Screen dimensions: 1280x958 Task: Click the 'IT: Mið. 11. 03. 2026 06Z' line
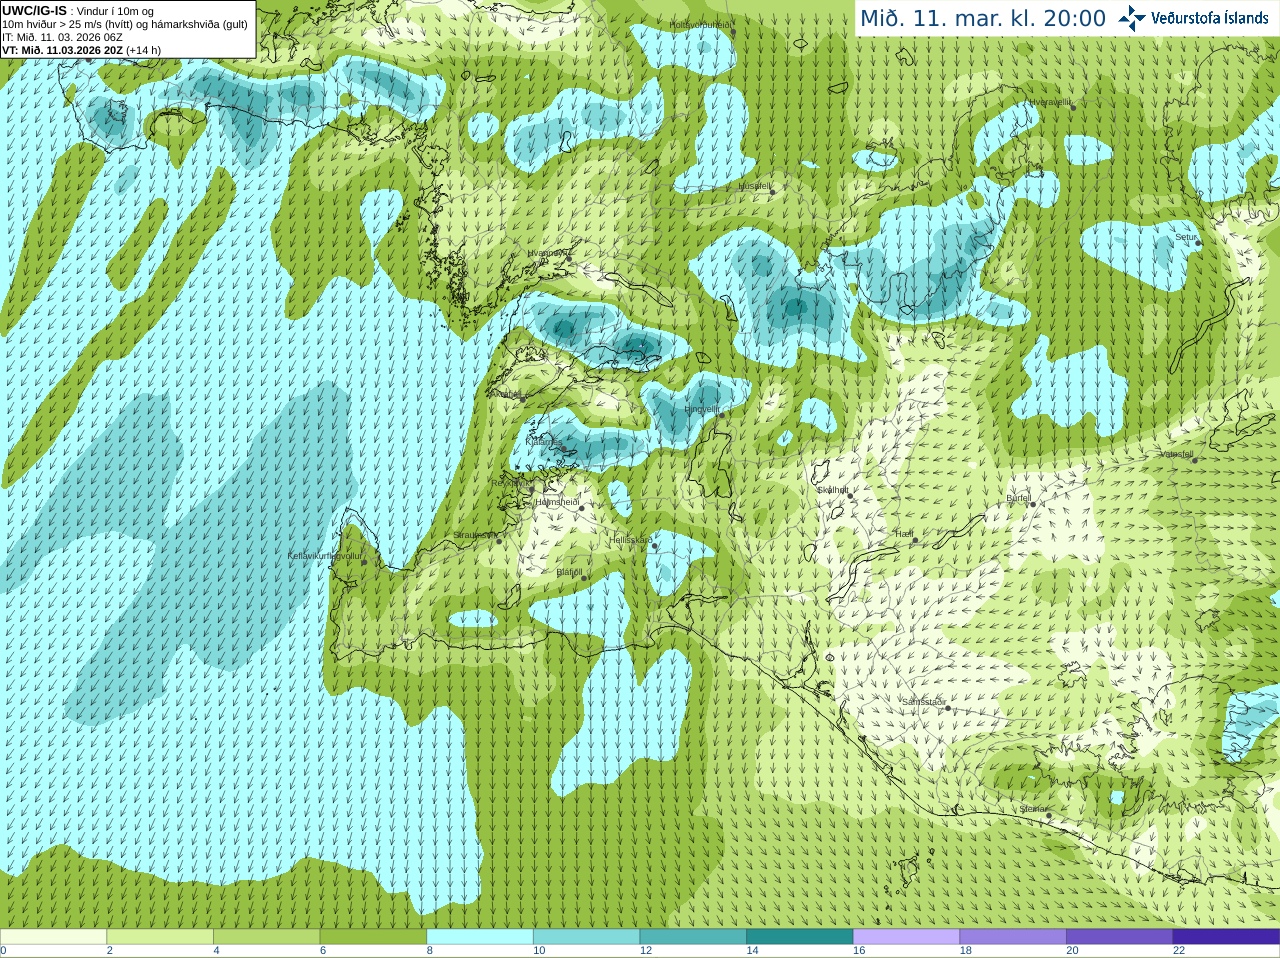click(x=62, y=37)
